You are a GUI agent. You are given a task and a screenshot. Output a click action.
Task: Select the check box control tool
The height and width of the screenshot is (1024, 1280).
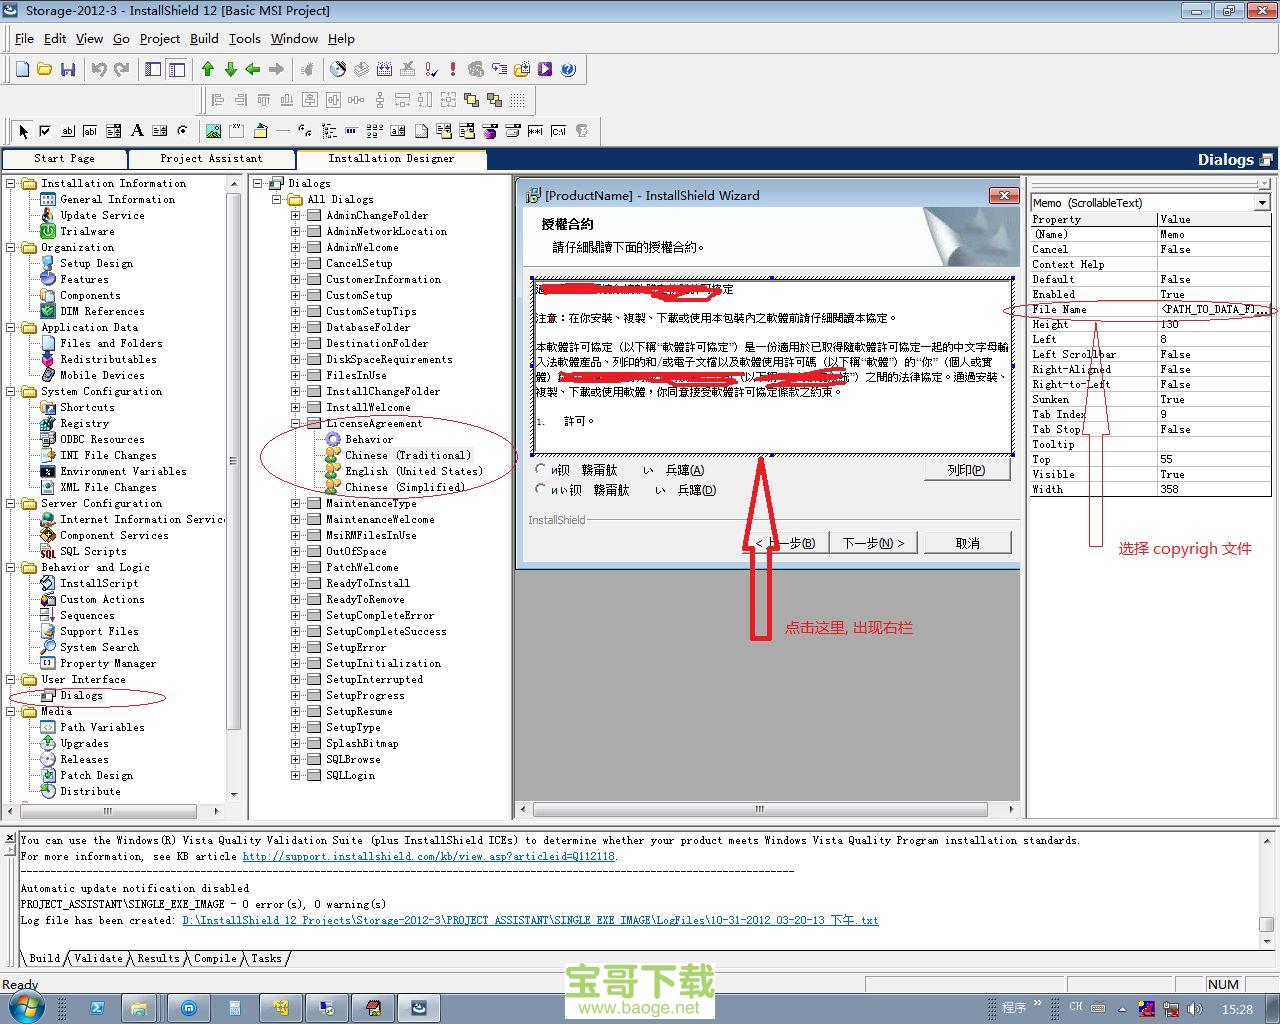click(45, 131)
